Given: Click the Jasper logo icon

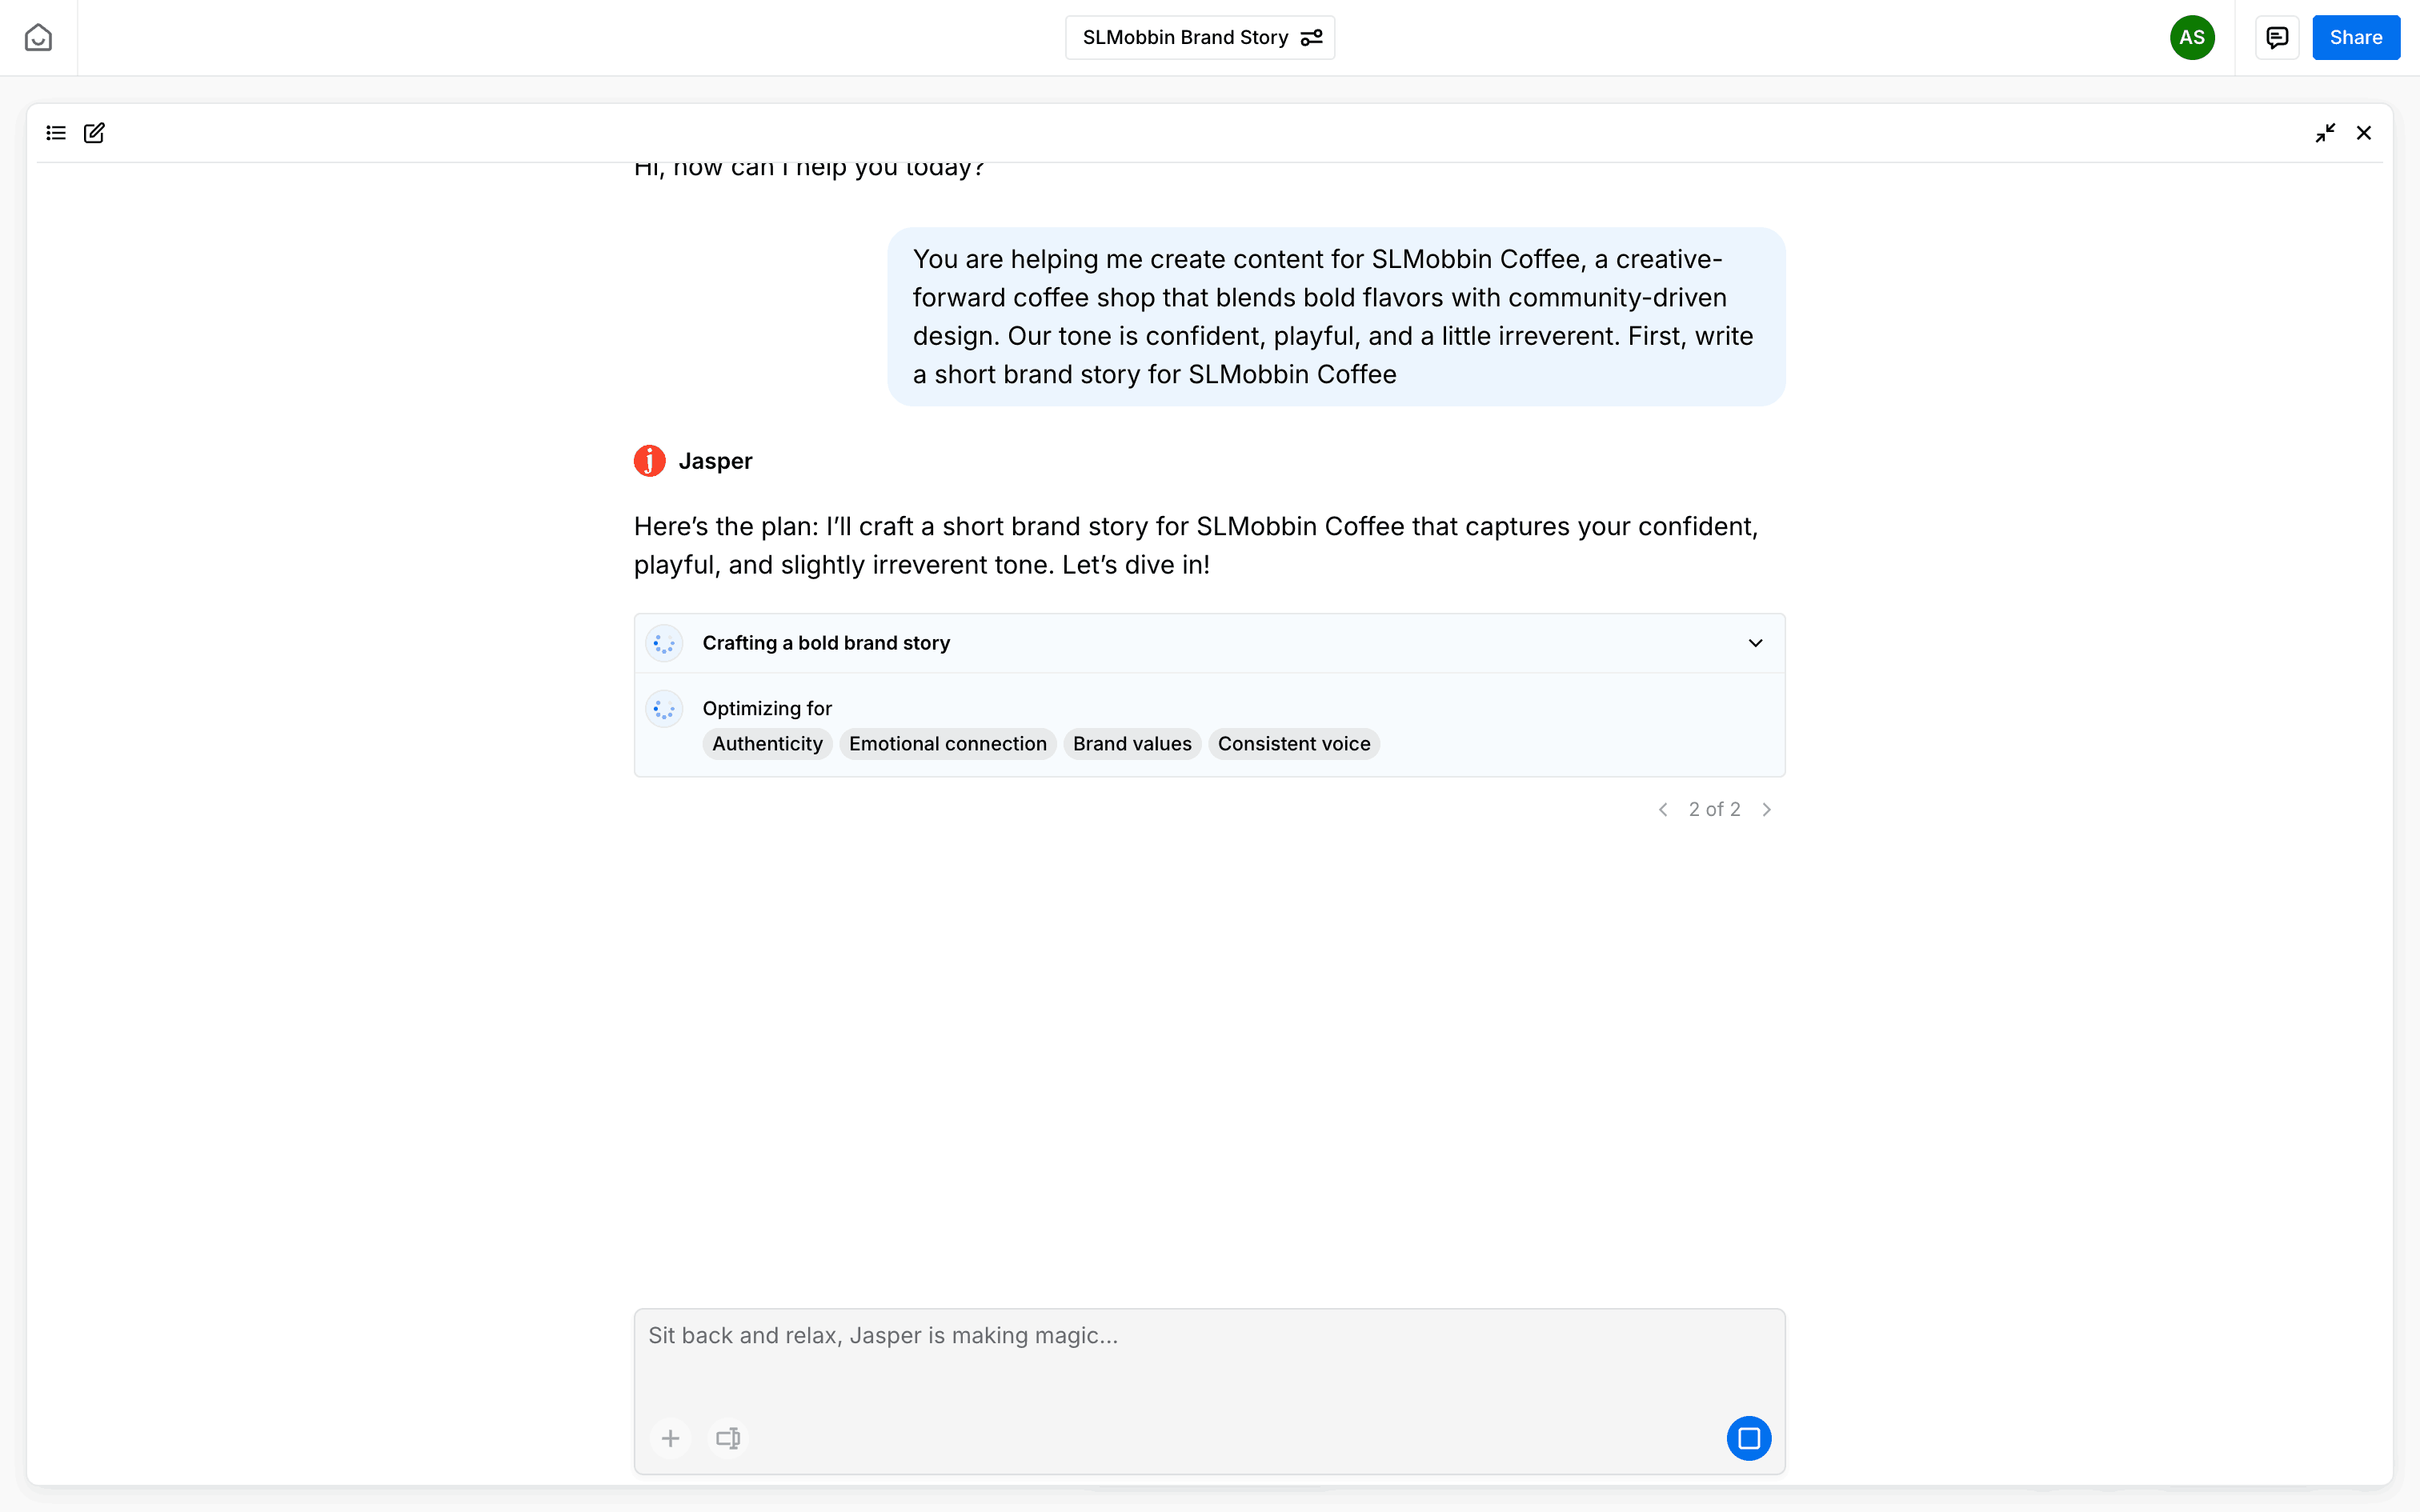Looking at the screenshot, I should (x=650, y=461).
